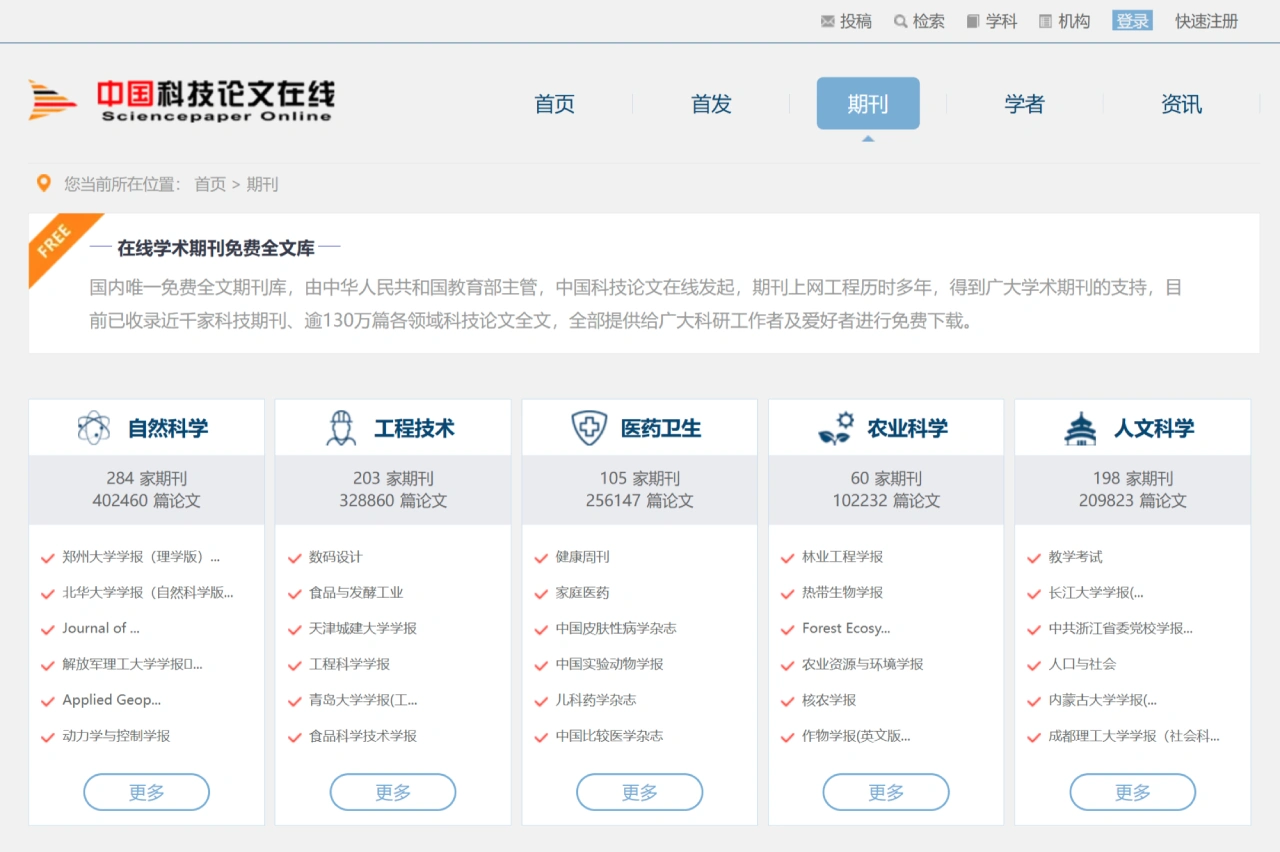Open the 自然科学 category heading
The image size is (1280, 852).
coord(168,428)
